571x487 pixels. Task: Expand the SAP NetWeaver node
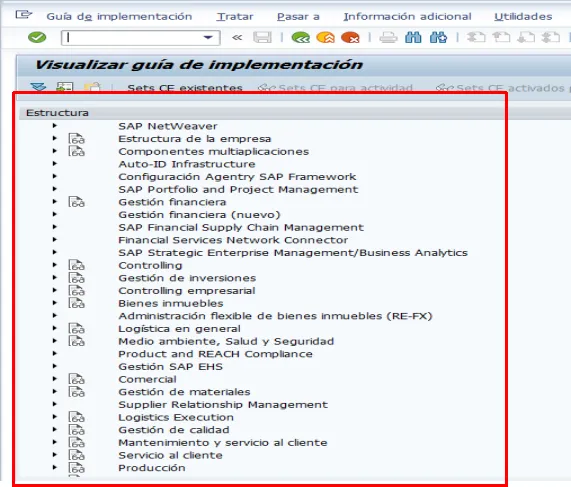(55, 126)
